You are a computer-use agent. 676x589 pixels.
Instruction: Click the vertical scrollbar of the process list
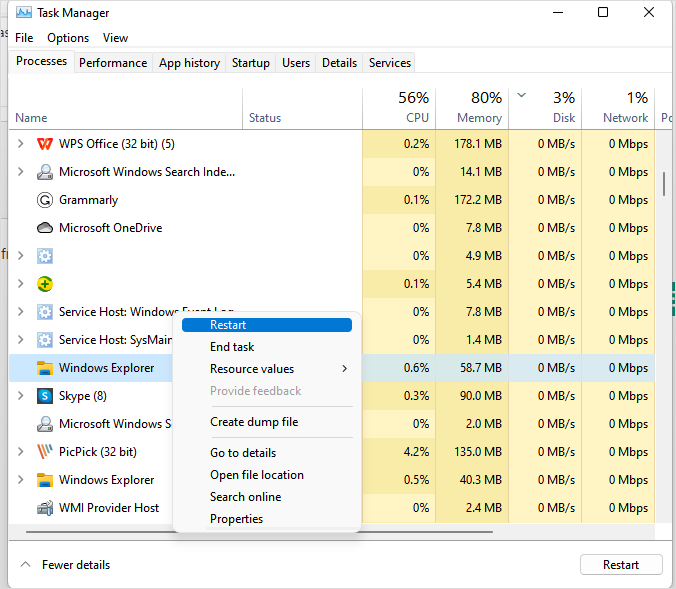pyautogui.click(x=664, y=185)
